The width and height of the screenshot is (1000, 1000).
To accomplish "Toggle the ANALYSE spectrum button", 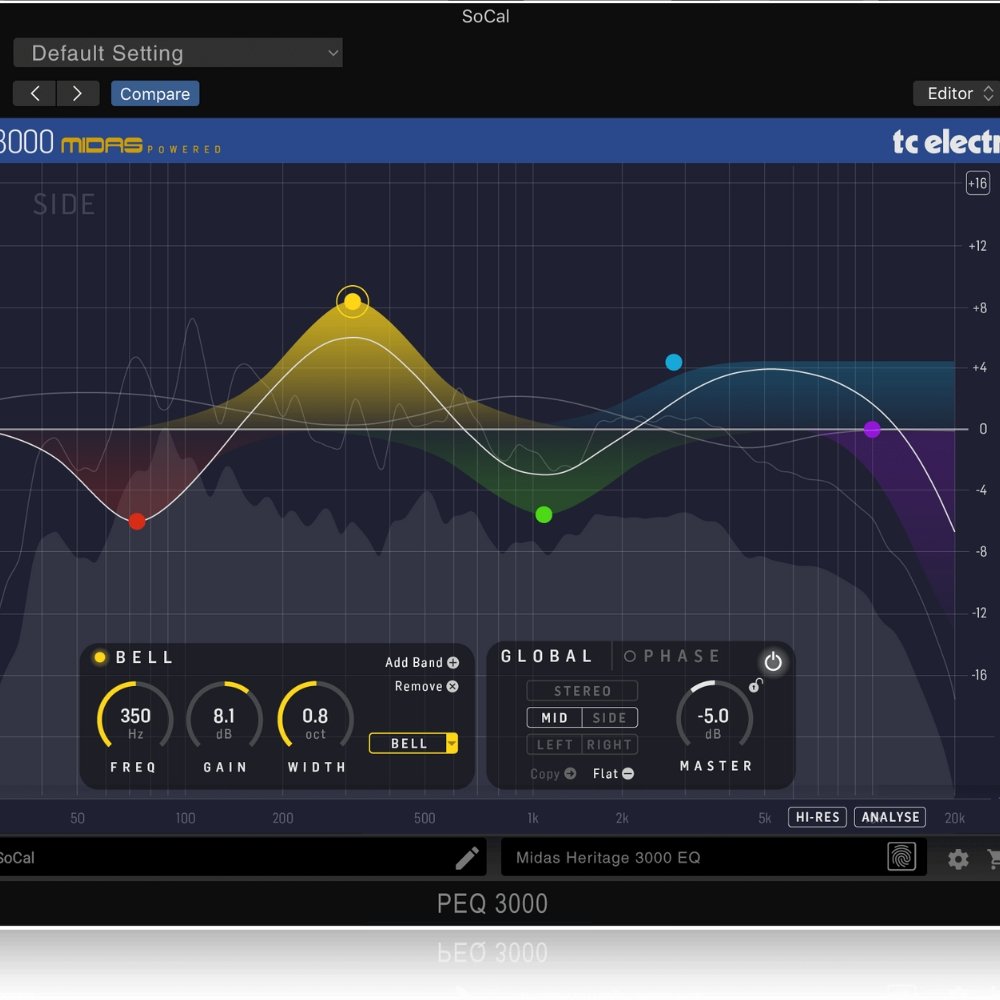I will point(890,817).
